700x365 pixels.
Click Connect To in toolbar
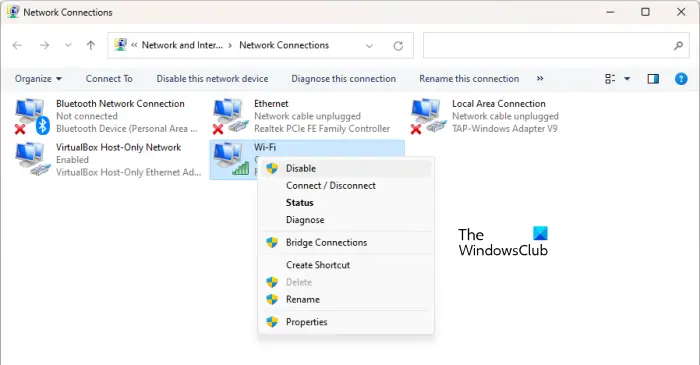109,79
